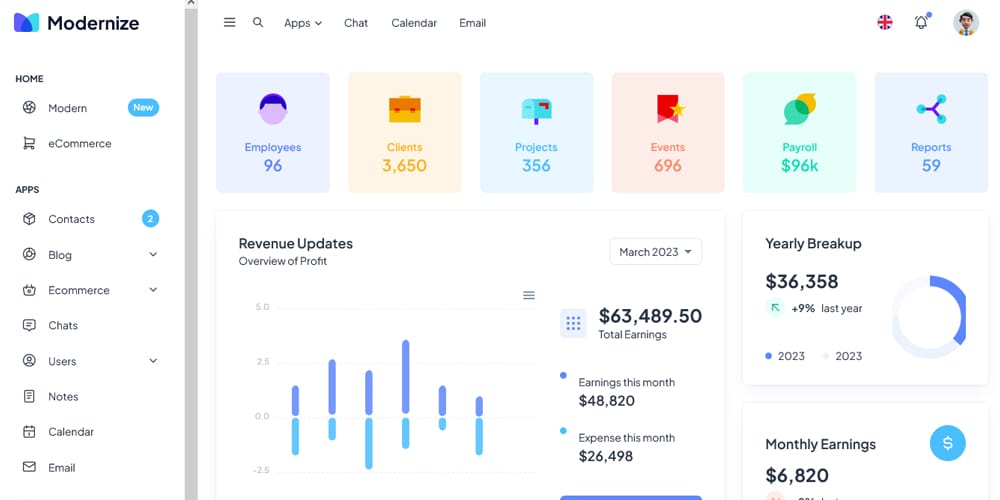Expand the Blog submenu chevron
Image resolution: width=1000 pixels, height=500 pixels.
tap(153, 254)
